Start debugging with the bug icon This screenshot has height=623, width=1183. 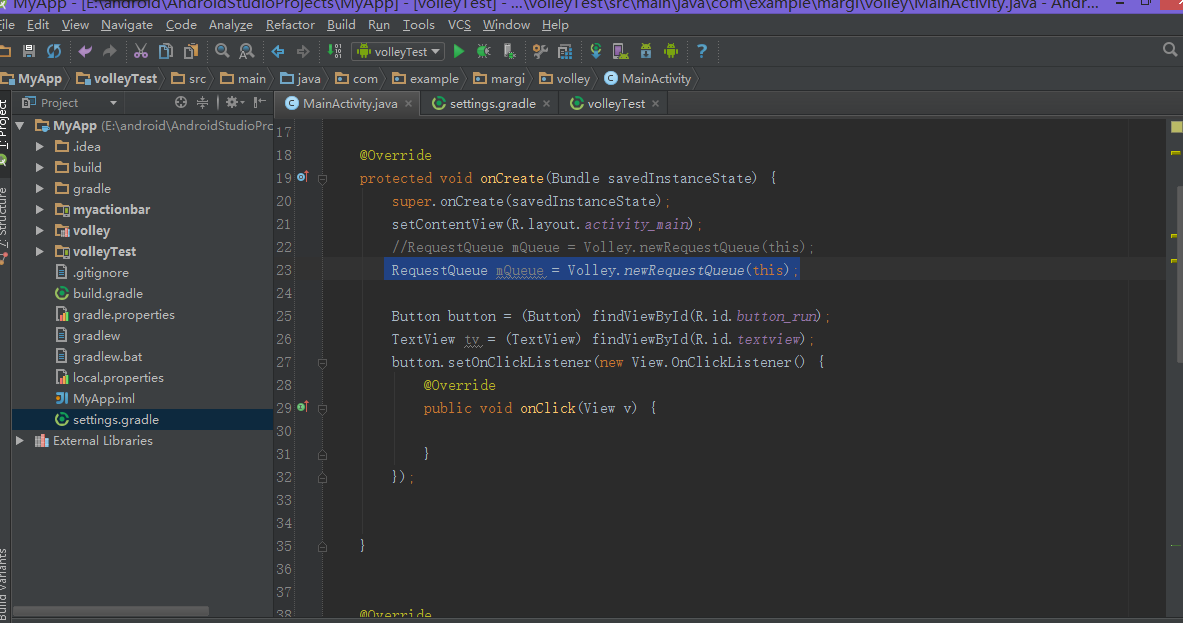[484, 51]
